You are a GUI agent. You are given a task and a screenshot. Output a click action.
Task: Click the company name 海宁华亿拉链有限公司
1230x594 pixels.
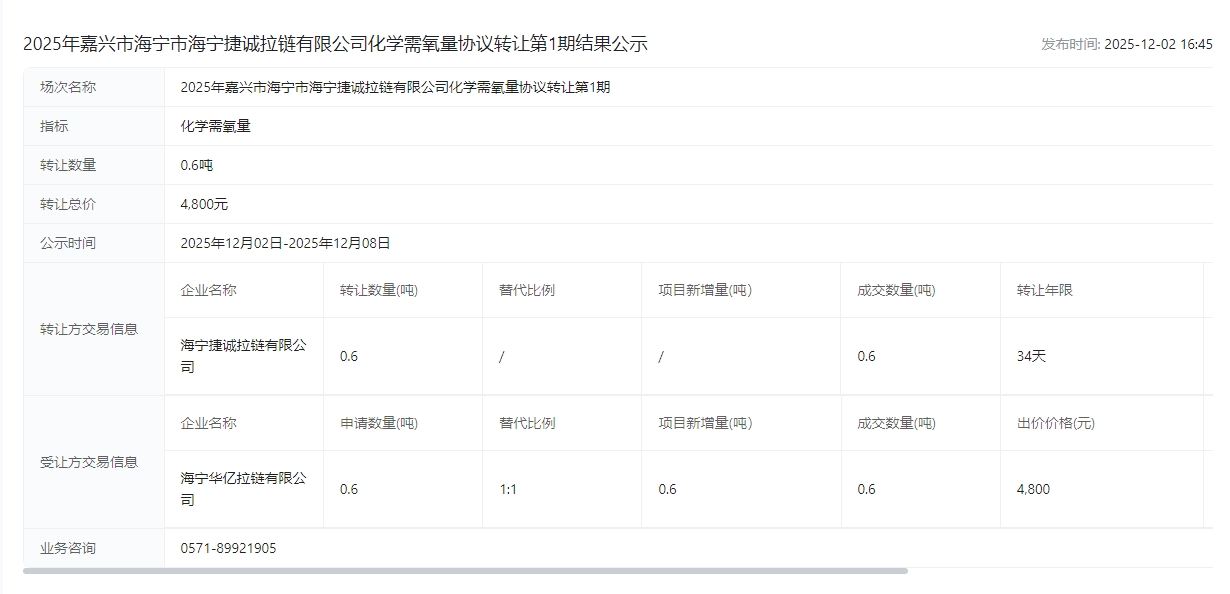(x=243, y=489)
